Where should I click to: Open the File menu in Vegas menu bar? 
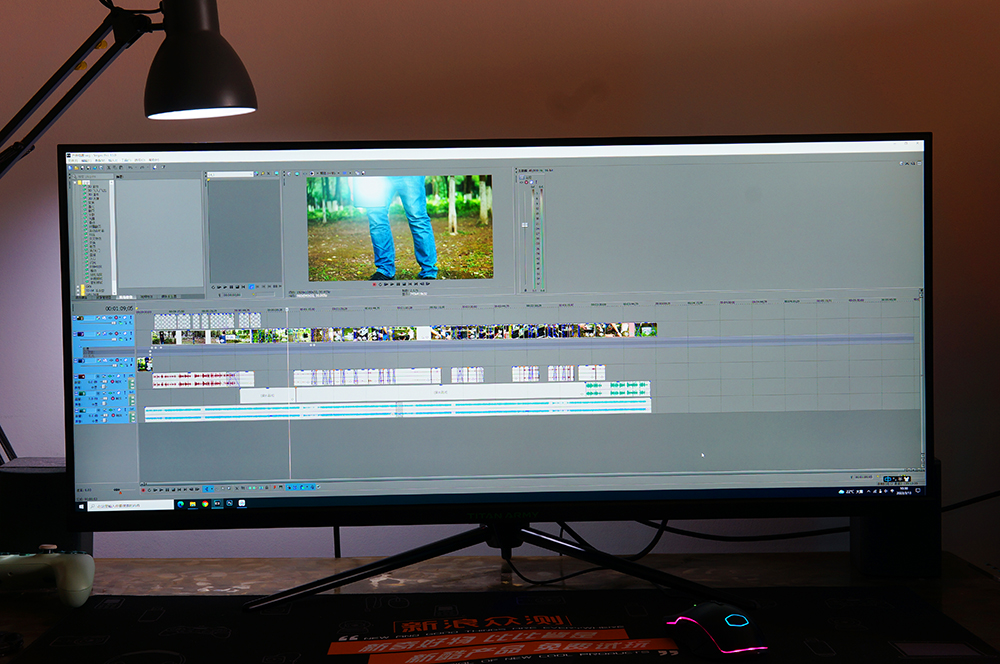pos(72,160)
